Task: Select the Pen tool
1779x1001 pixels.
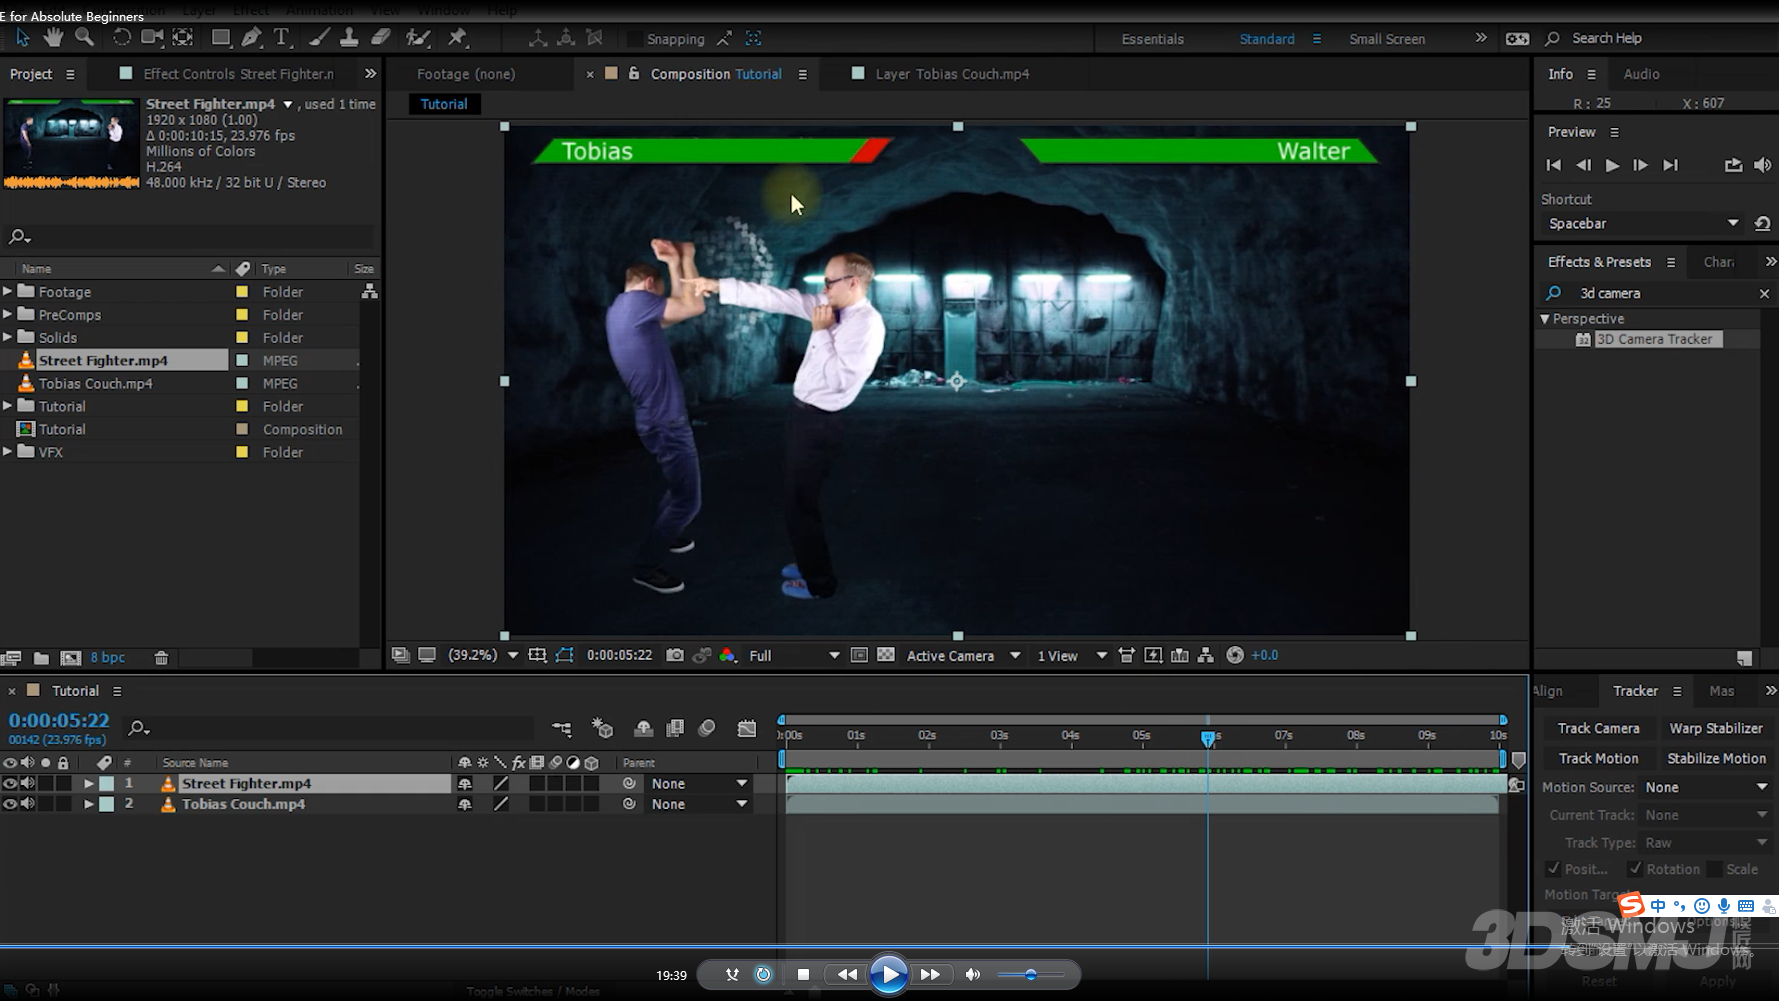Action: tap(252, 38)
